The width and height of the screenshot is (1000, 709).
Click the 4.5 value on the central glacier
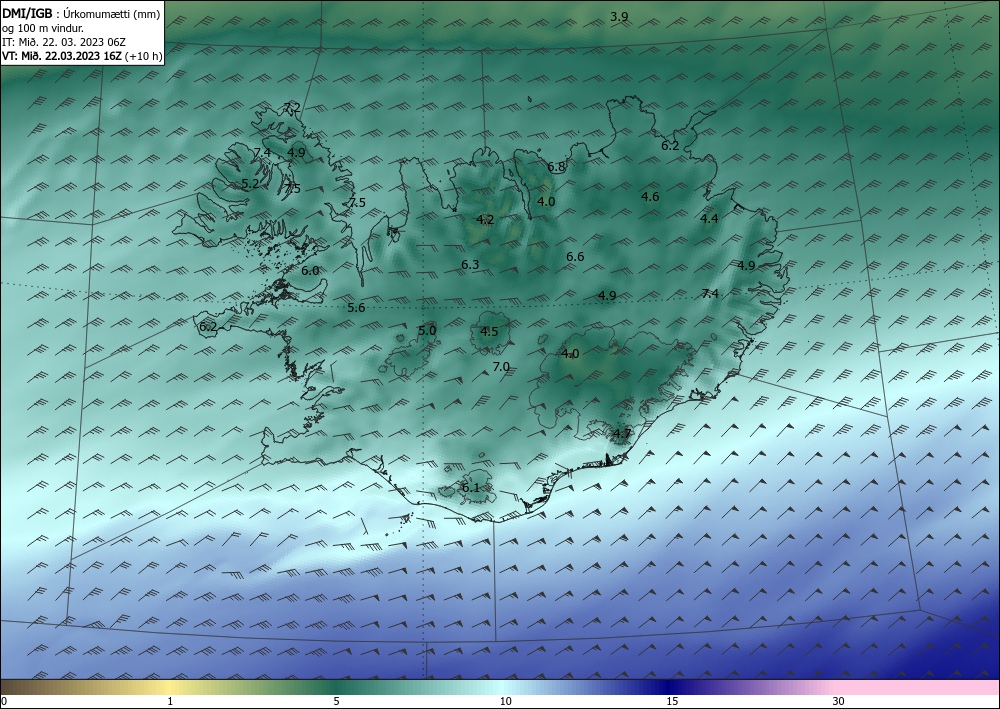click(x=489, y=332)
